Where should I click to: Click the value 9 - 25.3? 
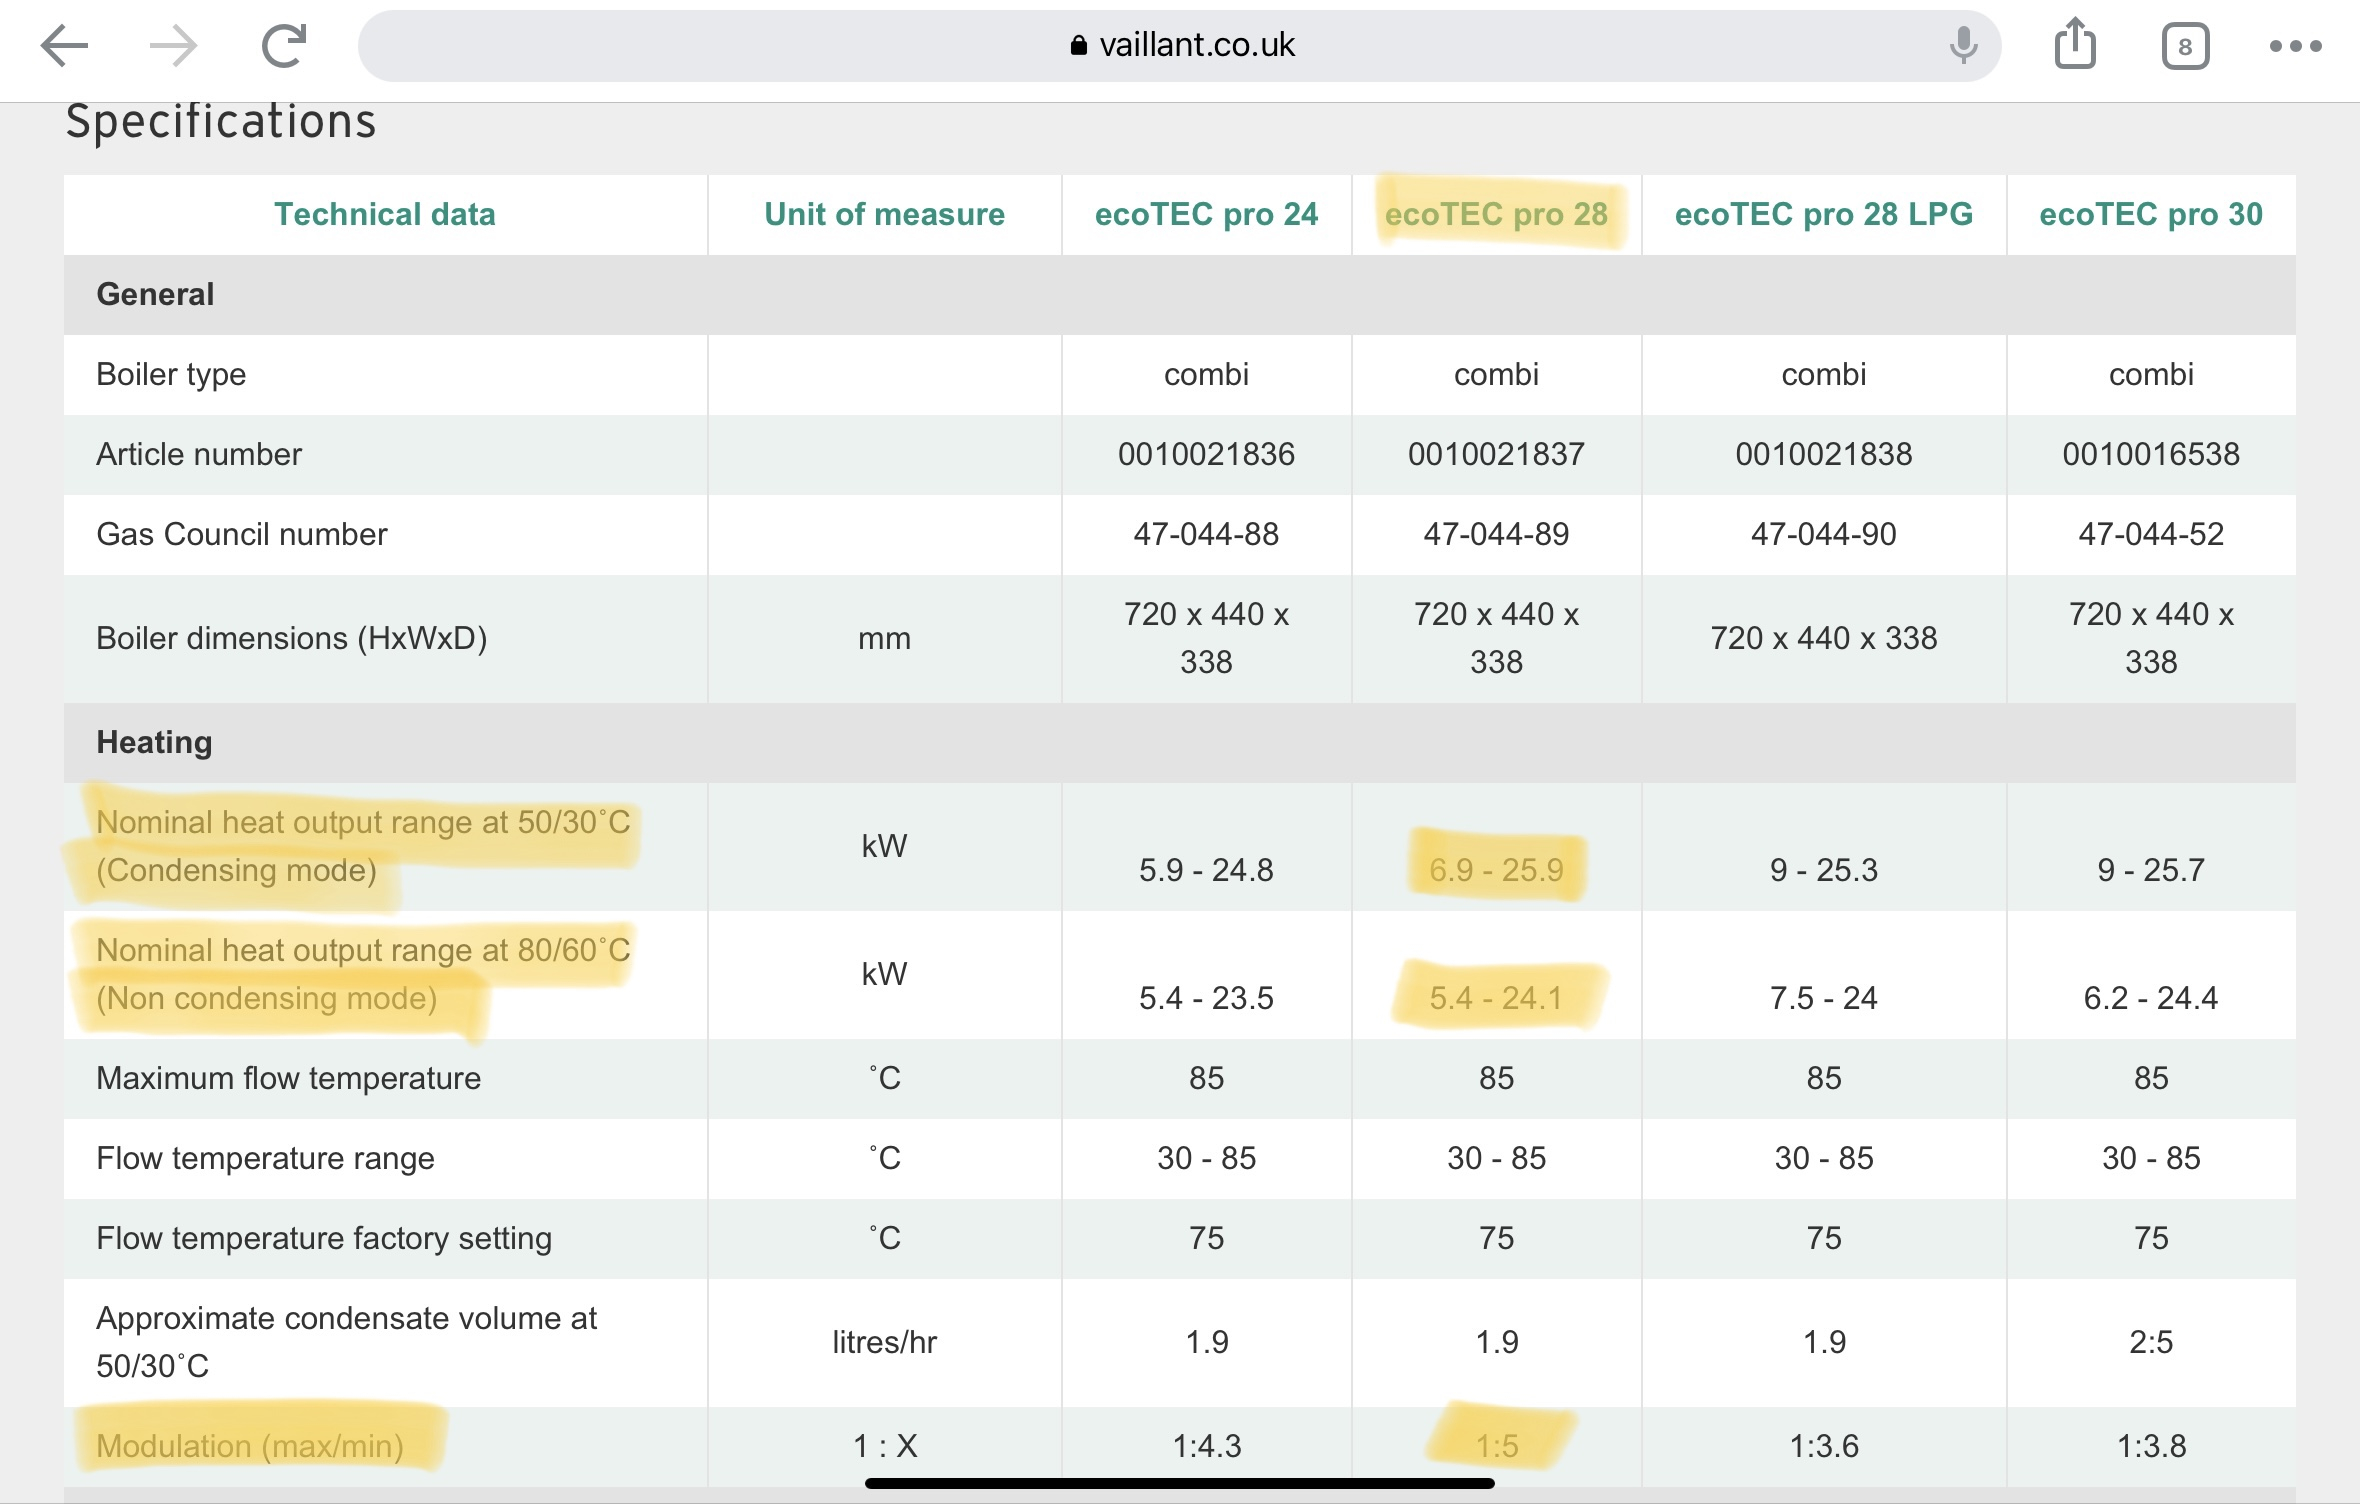(1823, 870)
